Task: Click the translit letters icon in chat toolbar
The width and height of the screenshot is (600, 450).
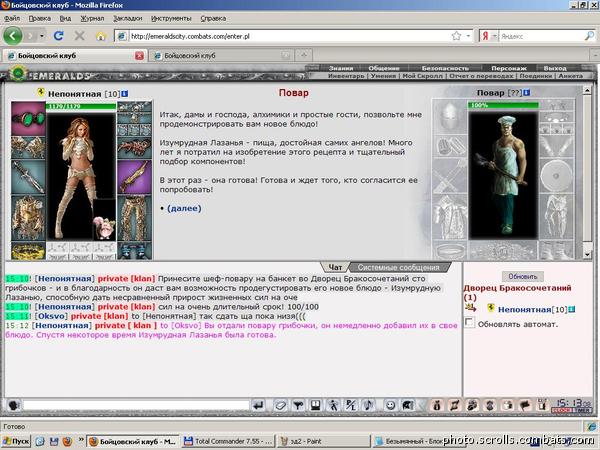Action: 351,405
